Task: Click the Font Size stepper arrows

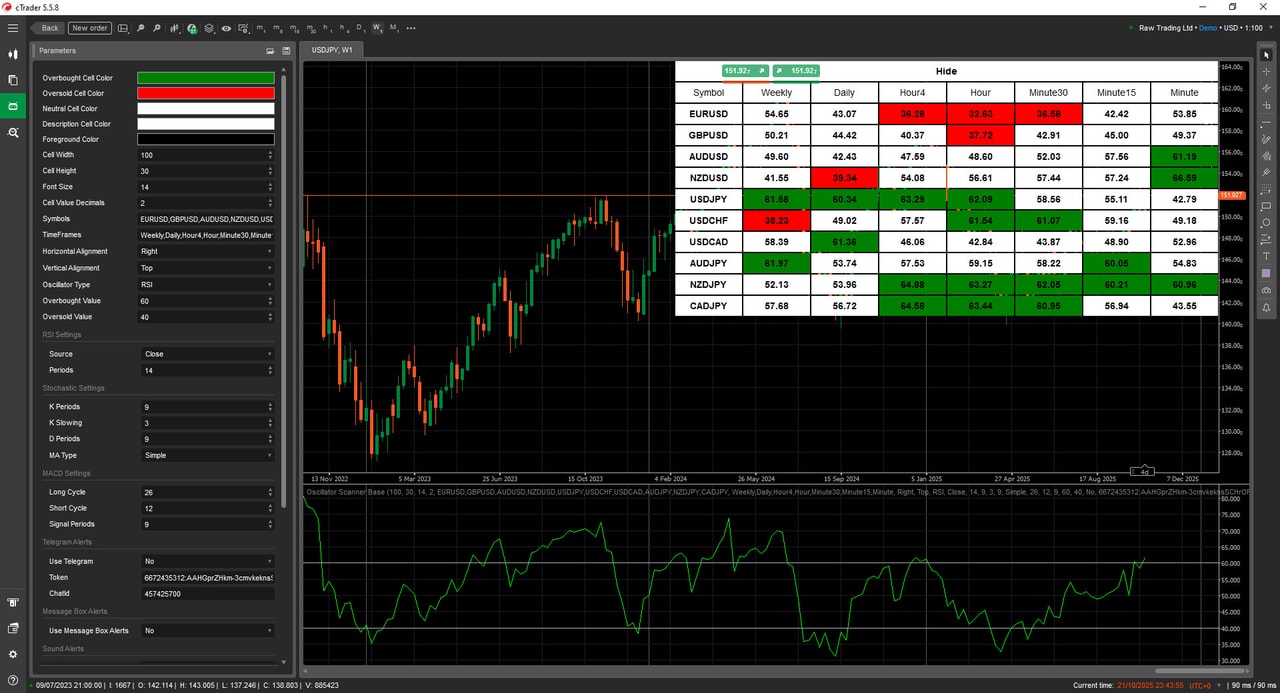Action: (x=270, y=187)
